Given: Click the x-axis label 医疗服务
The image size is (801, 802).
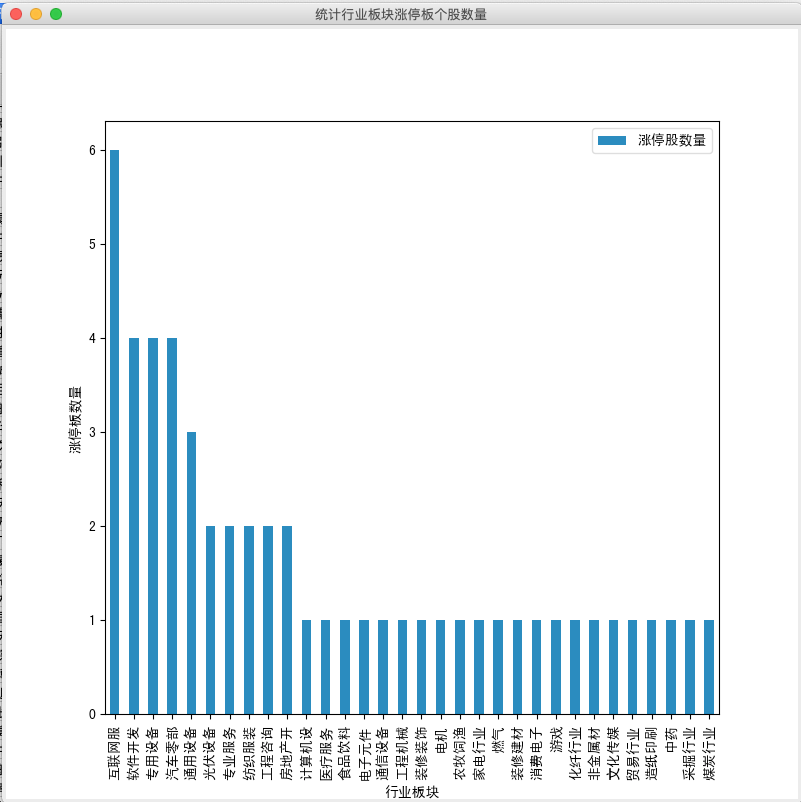Looking at the screenshot, I should tap(325, 753).
